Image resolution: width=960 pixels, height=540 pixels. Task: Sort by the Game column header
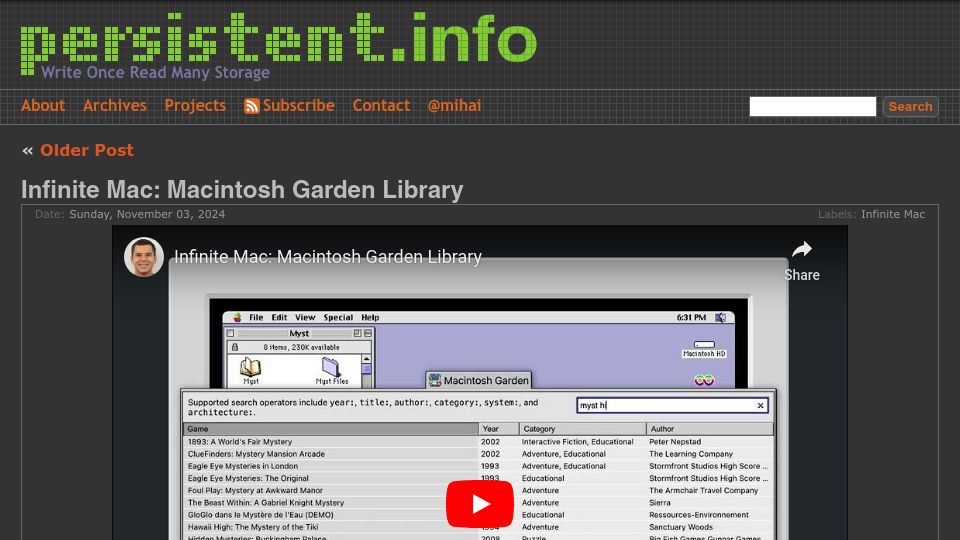(331, 429)
